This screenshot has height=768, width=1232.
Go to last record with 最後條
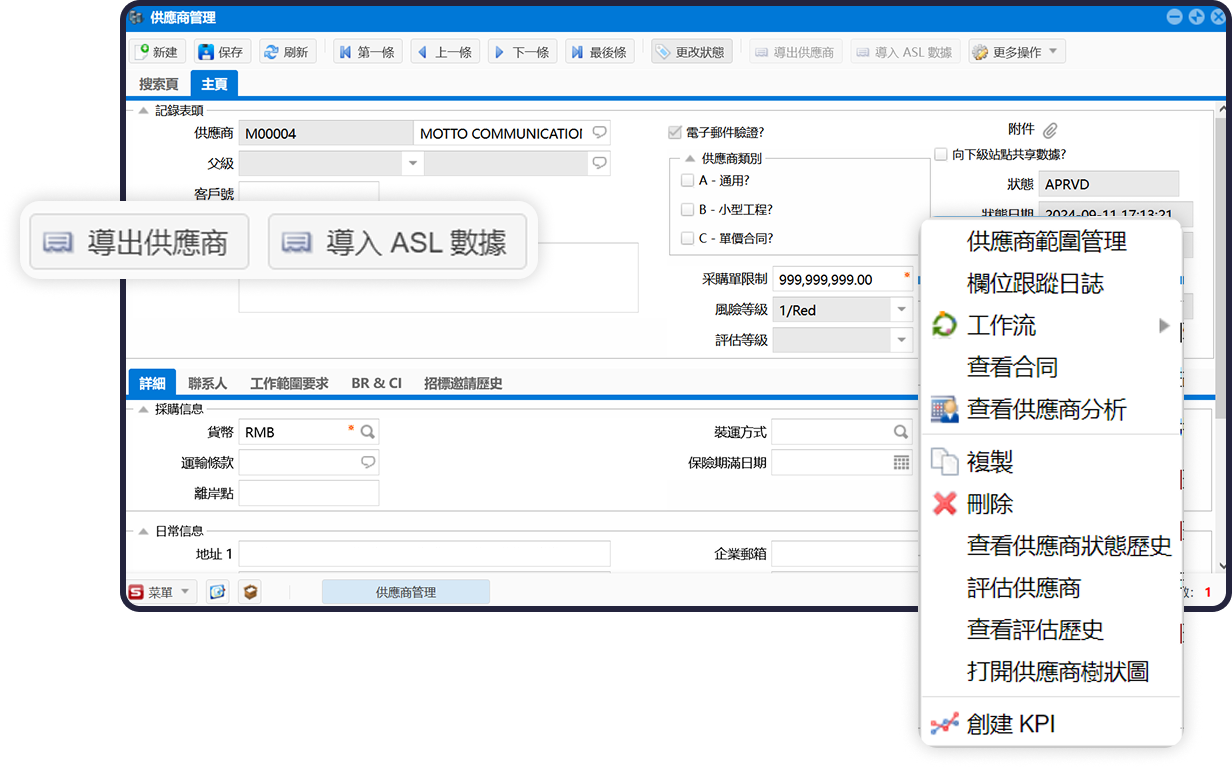click(x=576, y=52)
